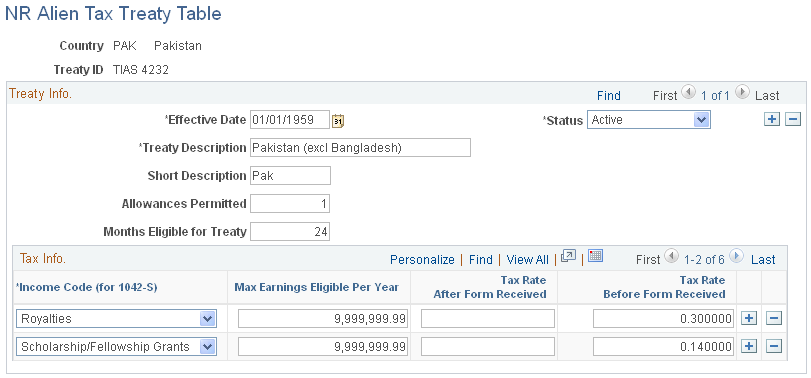Delete the current Treaty Info row
This screenshot has width=811, height=378.
tap(793, 119)
